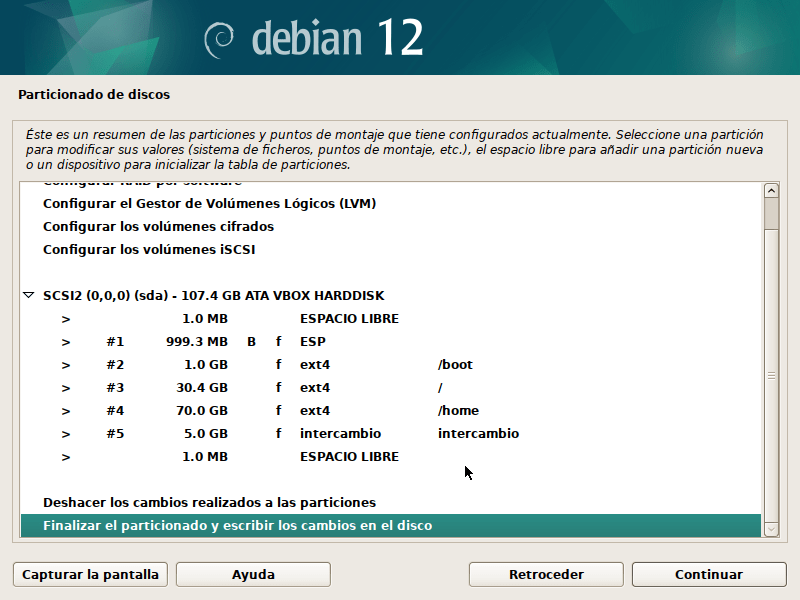The height and width of the screenshot is (600, 800).
Task: Choose Configurar los volúmenes iSCSI
Action: [149, 249]
